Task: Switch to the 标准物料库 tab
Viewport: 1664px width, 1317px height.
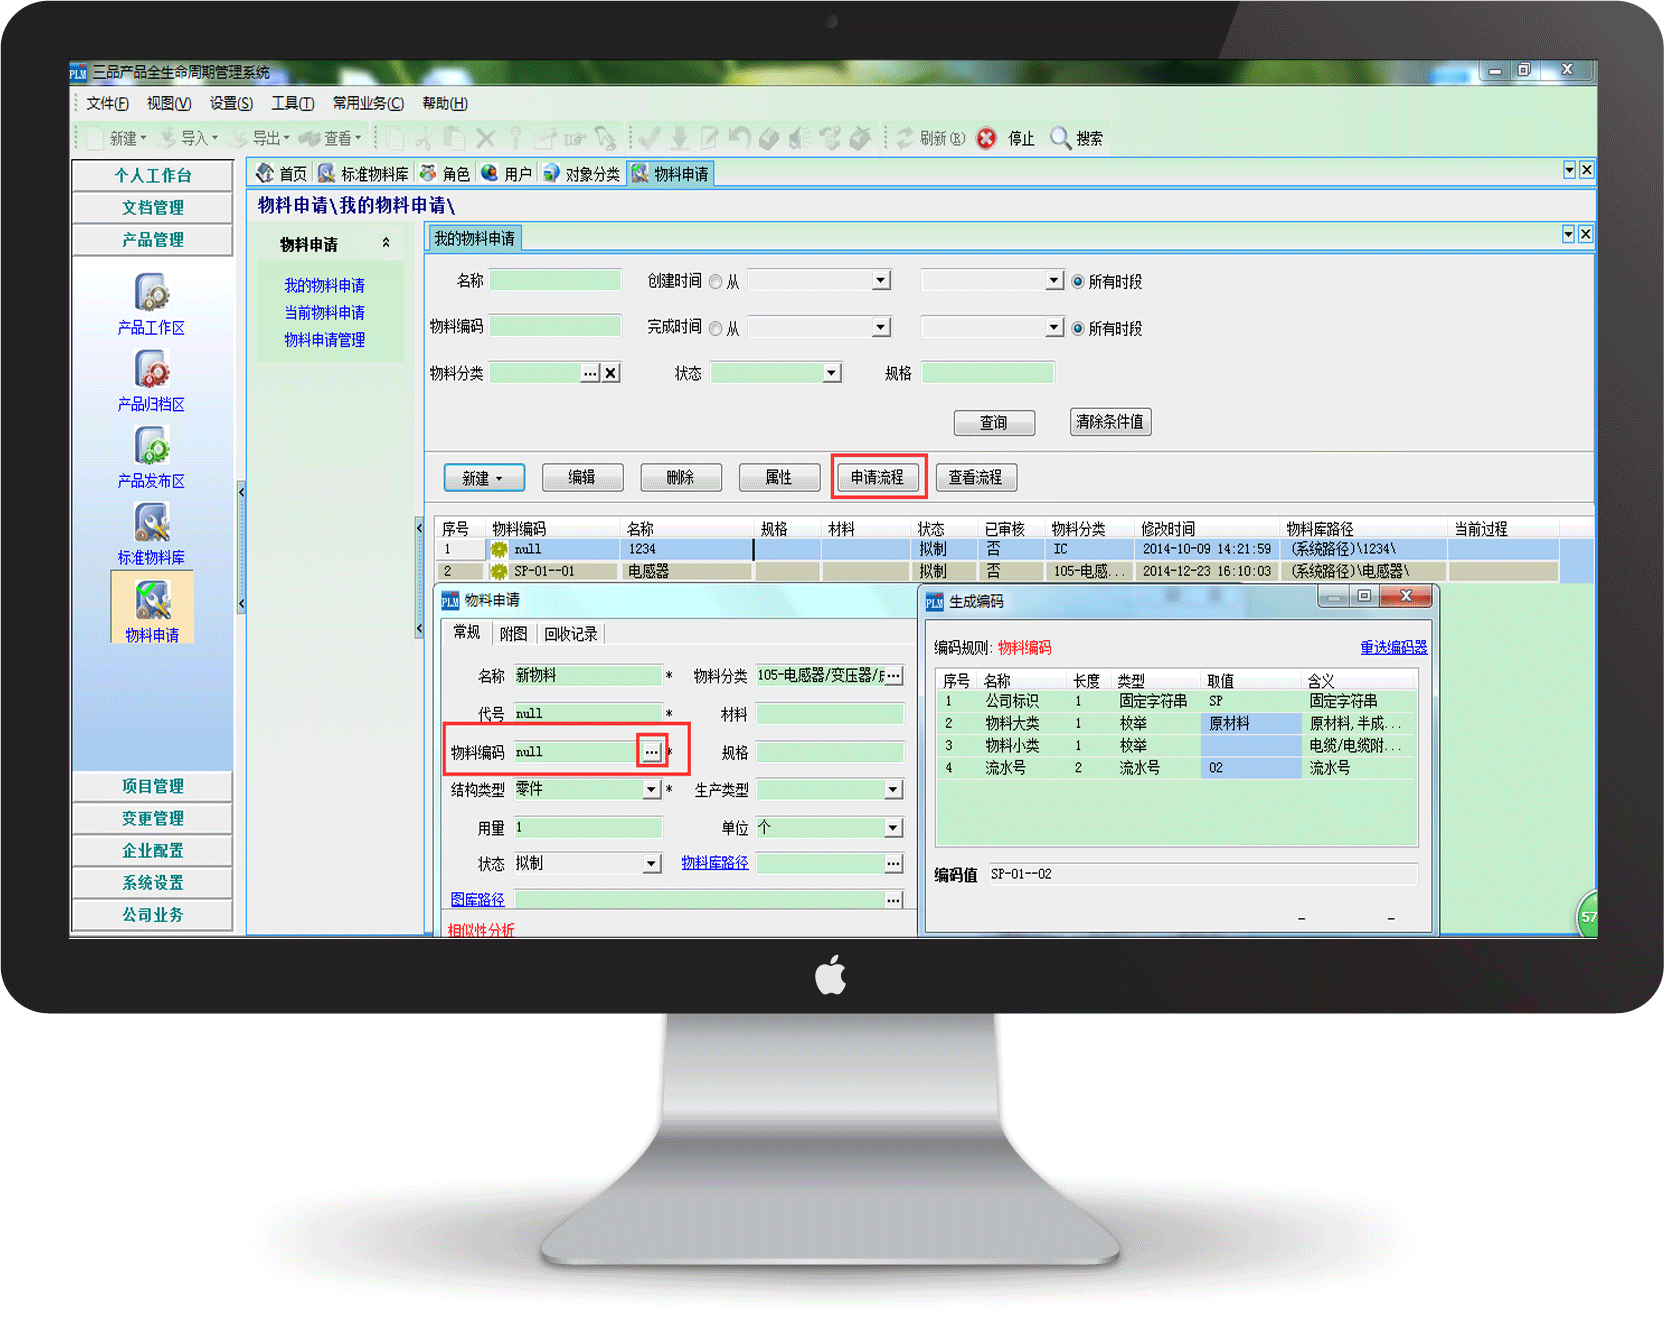Action: [x=364, y=174]
